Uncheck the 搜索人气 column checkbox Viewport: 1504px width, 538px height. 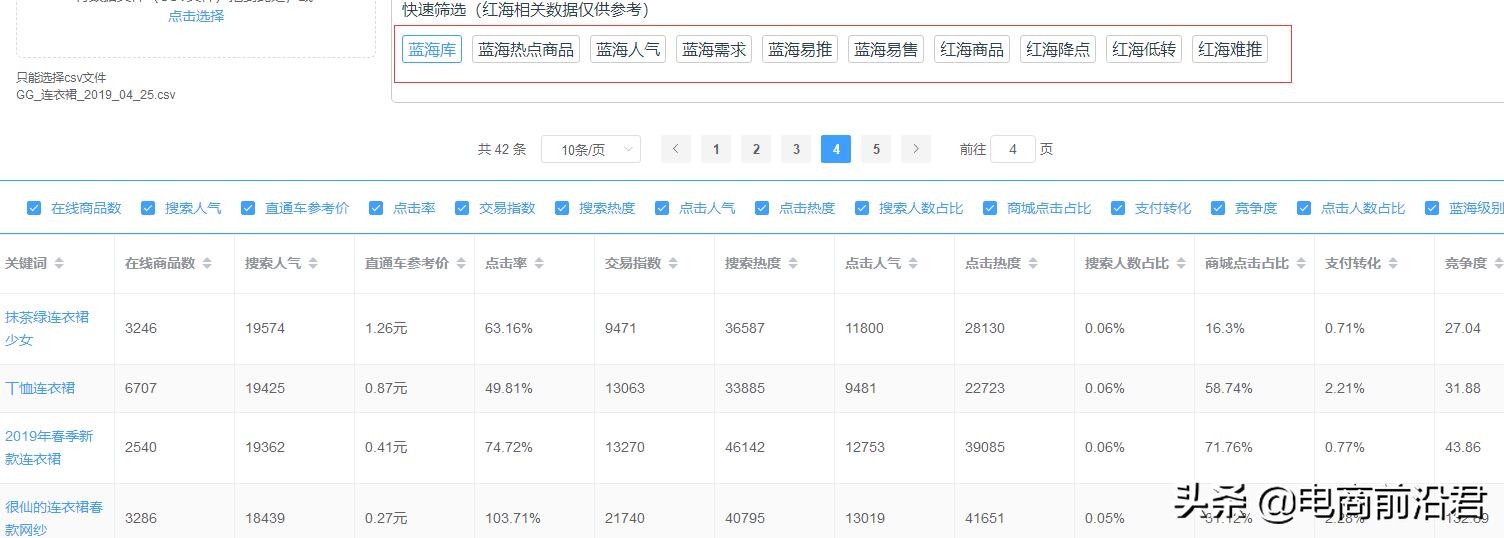(x=148, y=208)
